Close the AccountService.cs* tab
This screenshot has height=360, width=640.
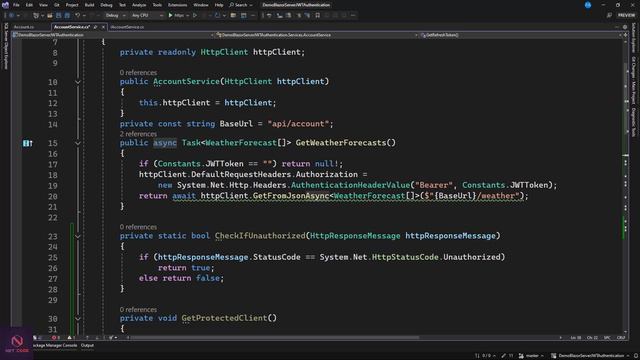pos(103,27)
